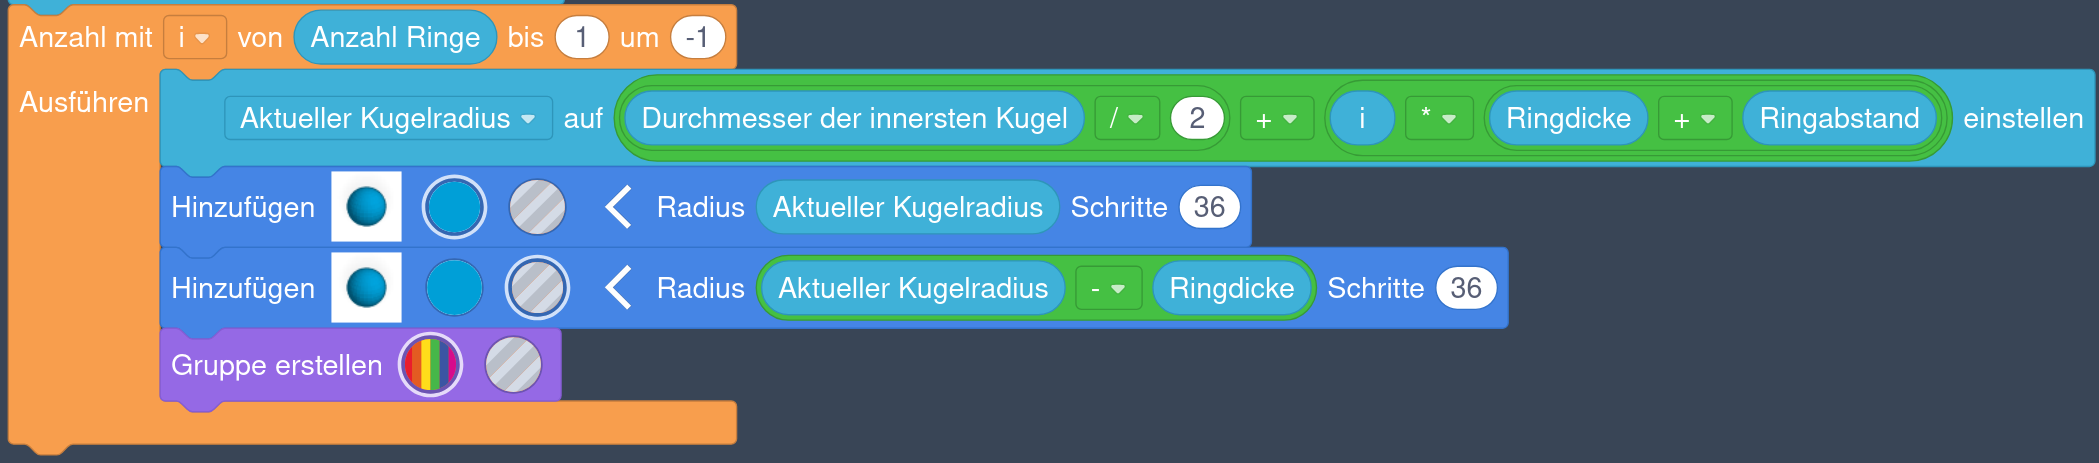Open the division operator dropdown
This screenshot has height=463, width=2099.
click(x=1126, y=119)
